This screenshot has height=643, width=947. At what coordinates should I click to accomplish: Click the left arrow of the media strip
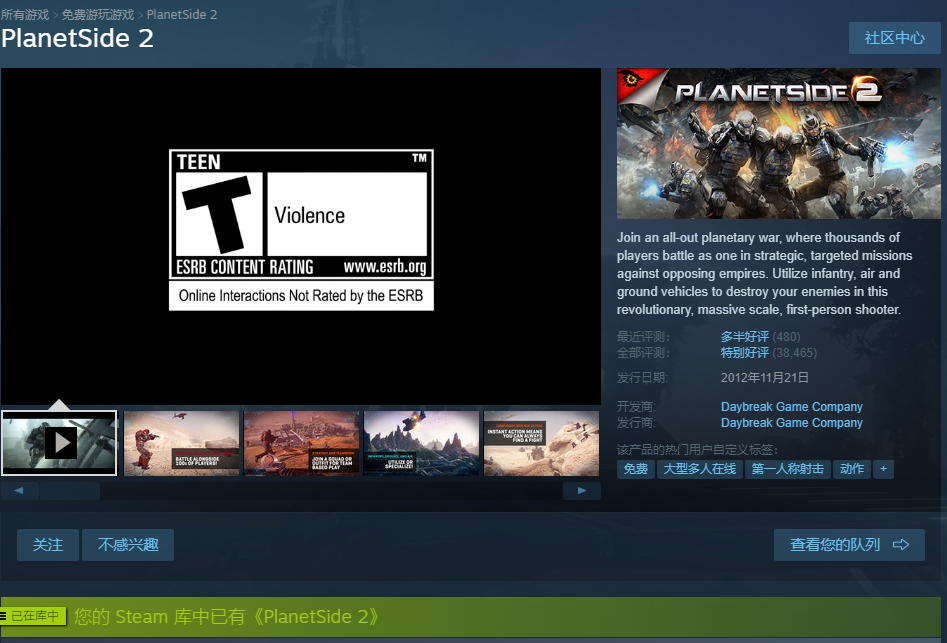pyautogui.click(x=19, y=491)
